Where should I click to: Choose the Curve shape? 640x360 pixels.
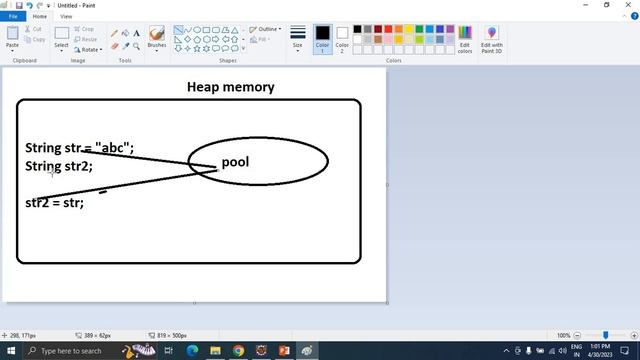coord(188,30)
